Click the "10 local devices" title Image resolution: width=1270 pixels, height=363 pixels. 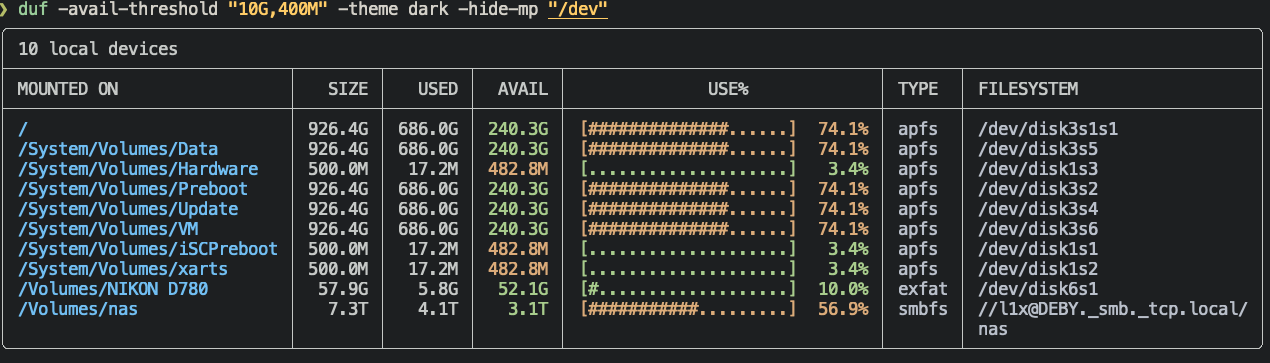[98, 48]
